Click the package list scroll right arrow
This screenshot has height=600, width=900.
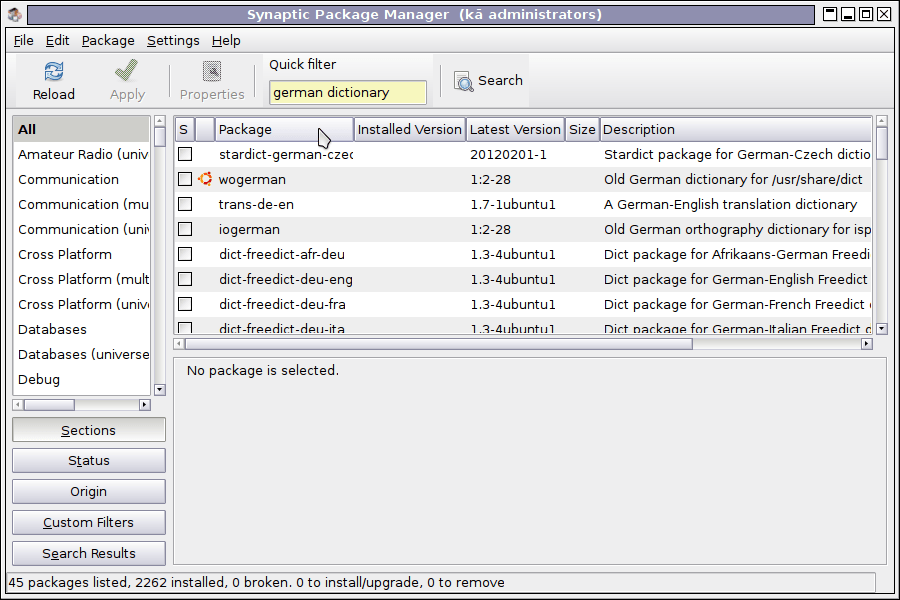pyautogui.click(x=867, y=344)
